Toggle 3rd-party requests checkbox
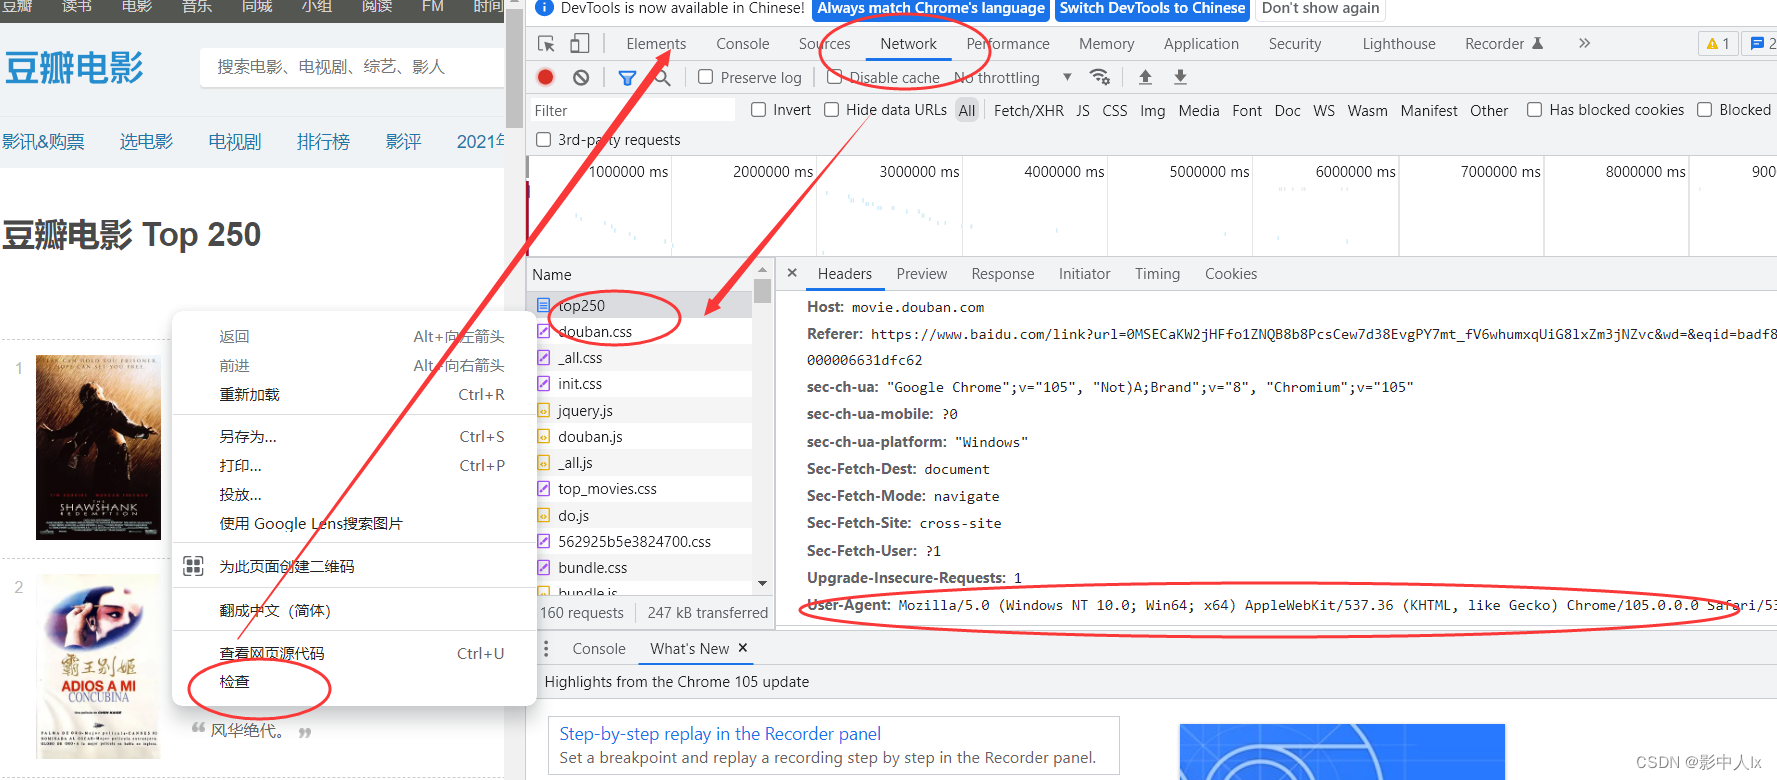This screenshot has width=1777, height=780. coord(544,140)
